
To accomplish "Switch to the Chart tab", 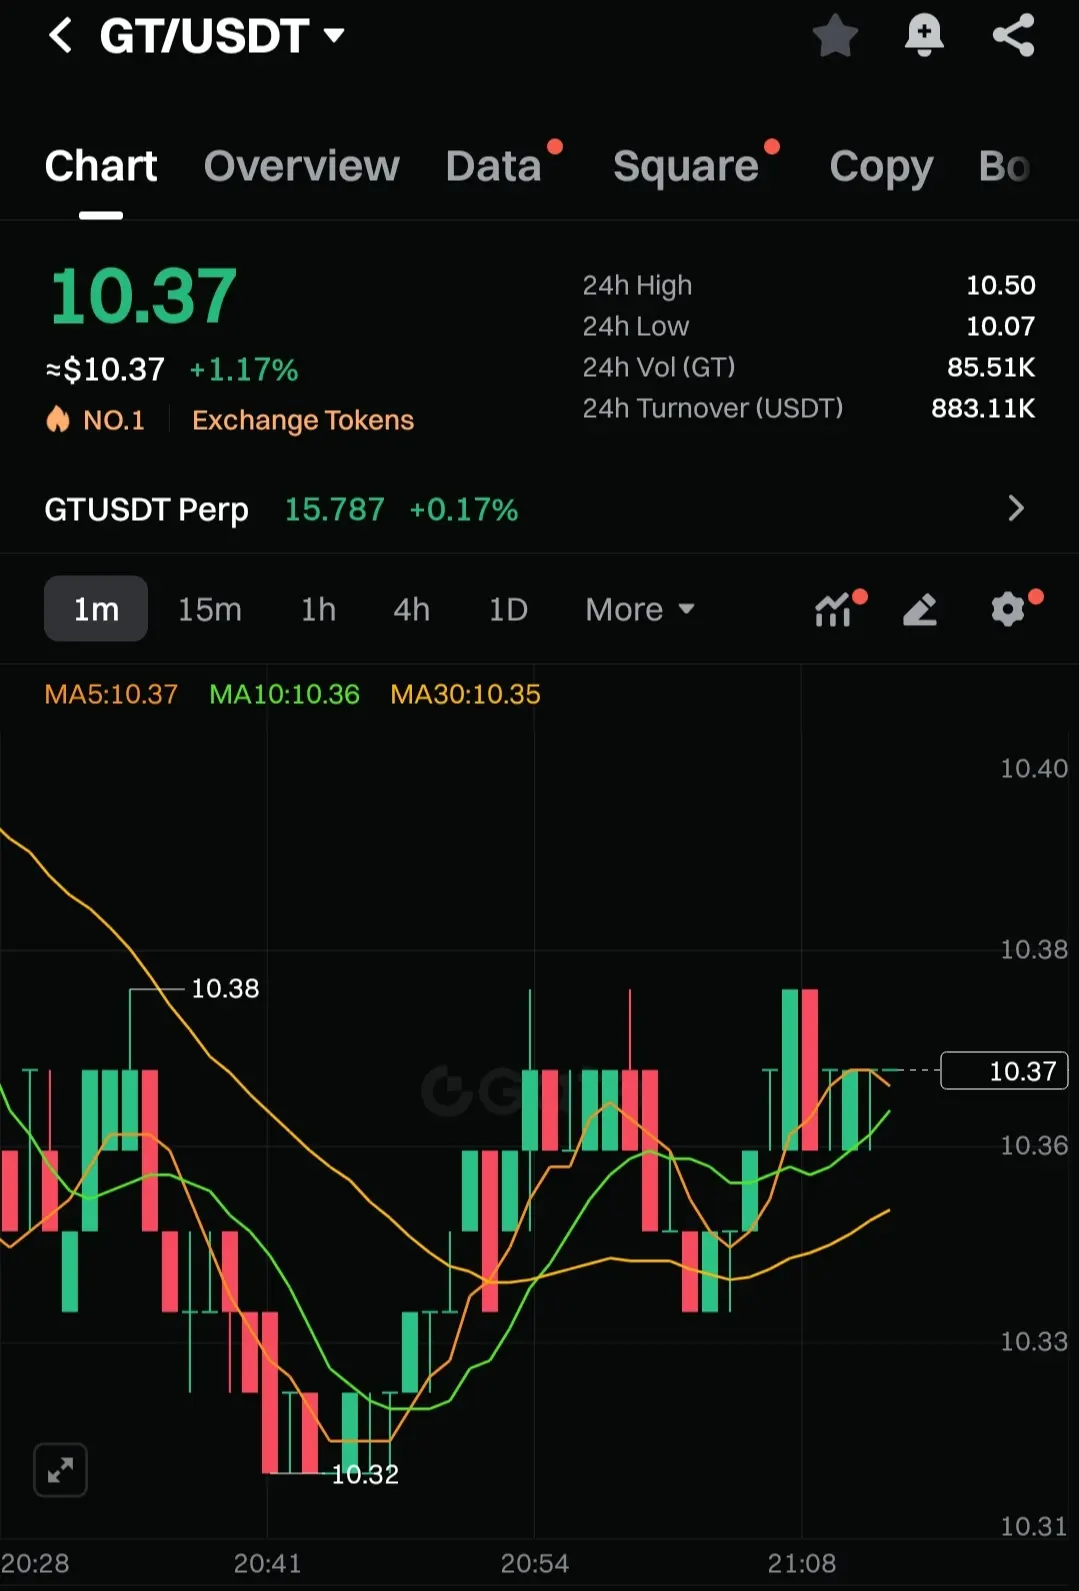I will pos(101,166).
